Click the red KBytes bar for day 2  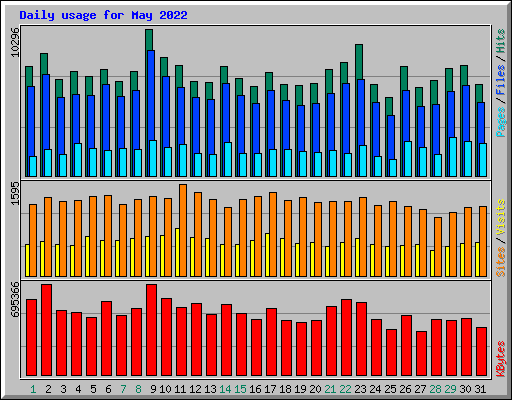46,330
